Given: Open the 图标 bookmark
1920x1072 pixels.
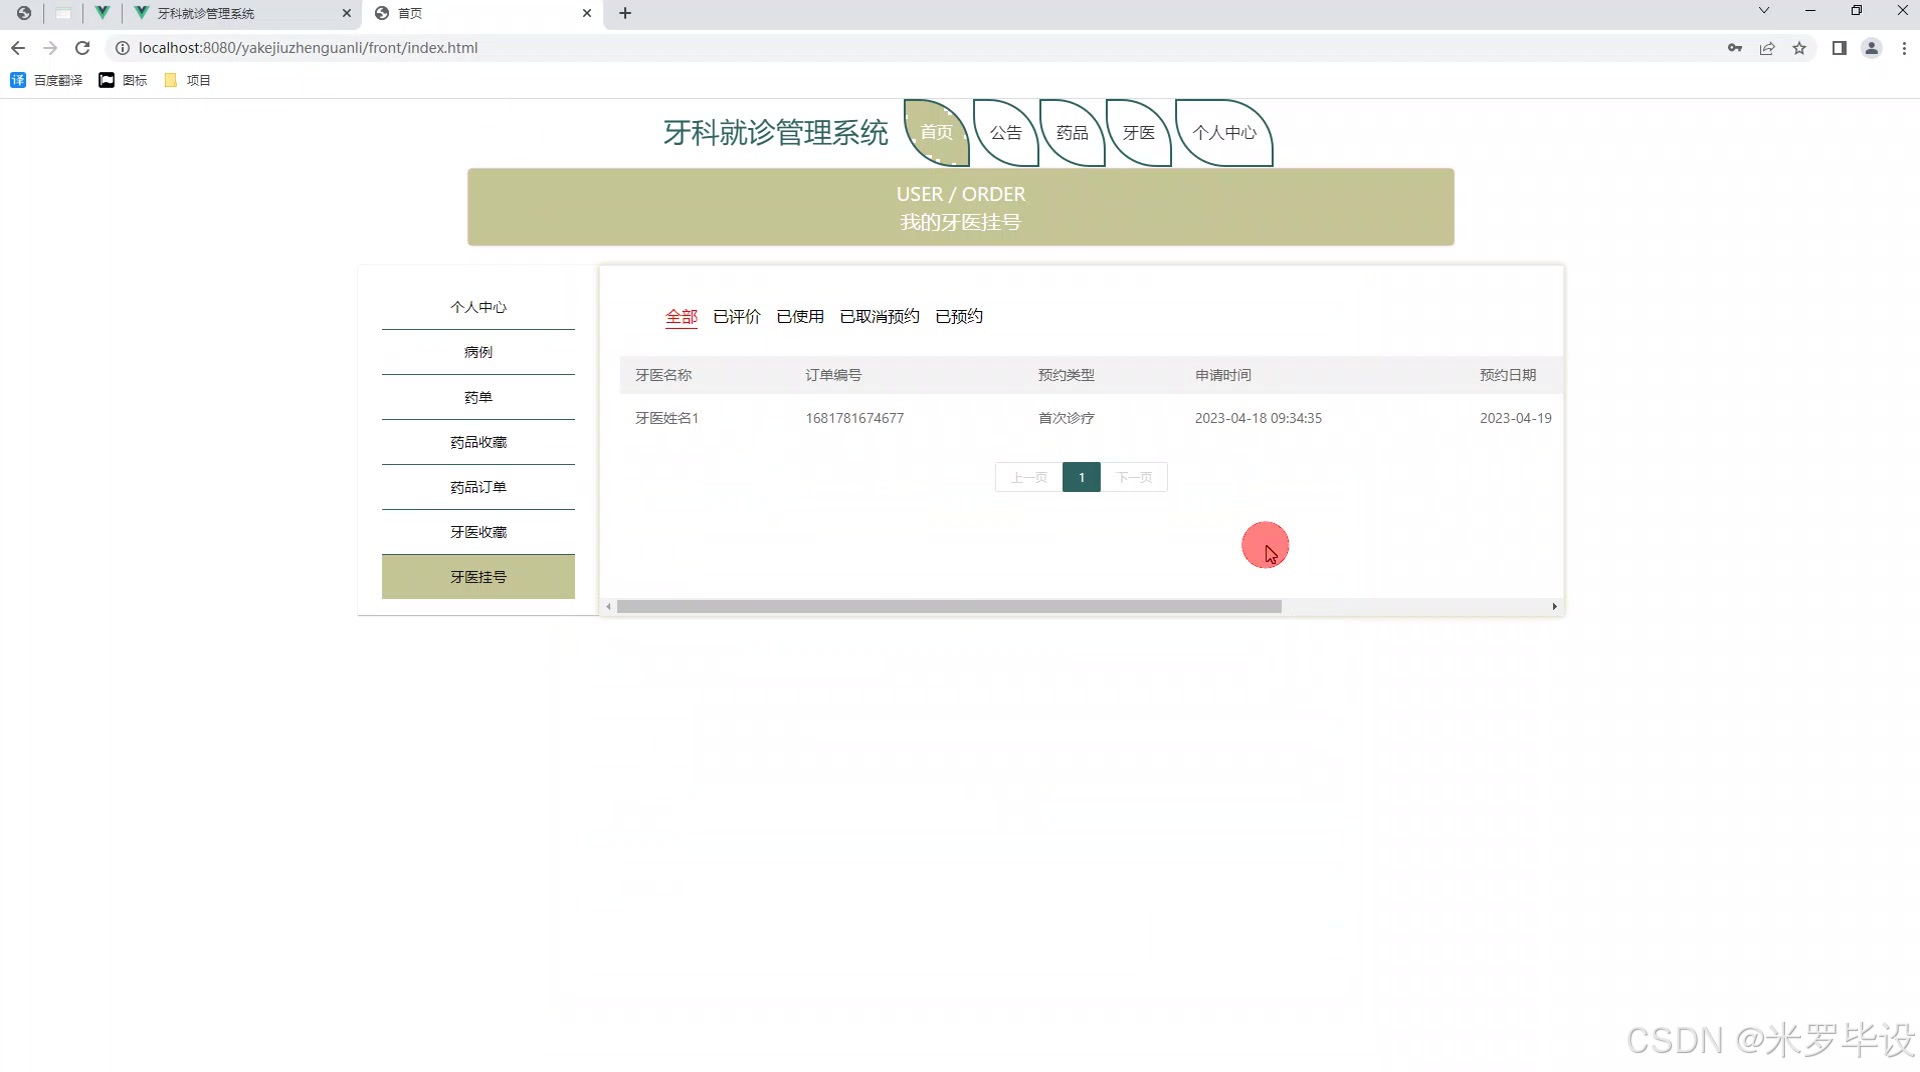Looking at the screenshot, I should coord(122,80).
